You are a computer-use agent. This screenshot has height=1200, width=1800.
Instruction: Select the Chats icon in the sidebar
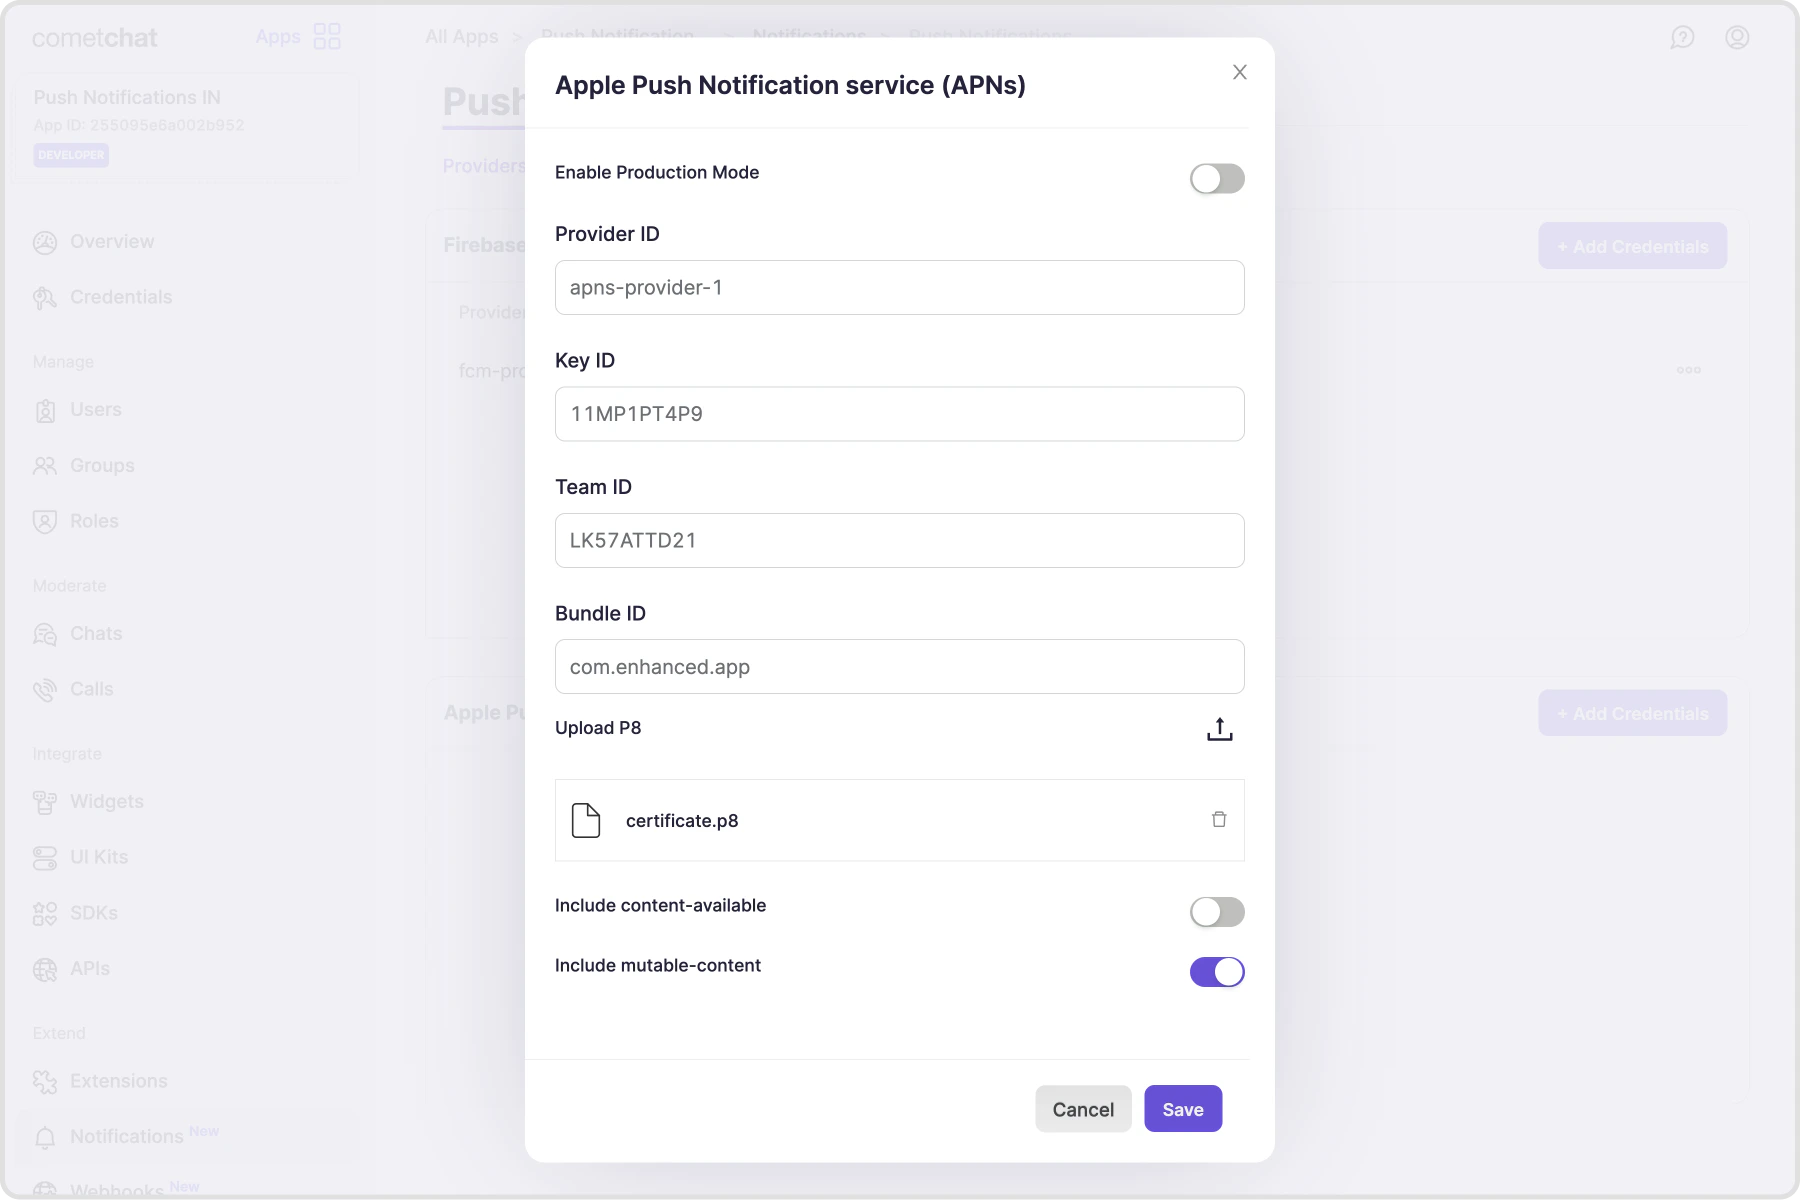coord(44,634)
